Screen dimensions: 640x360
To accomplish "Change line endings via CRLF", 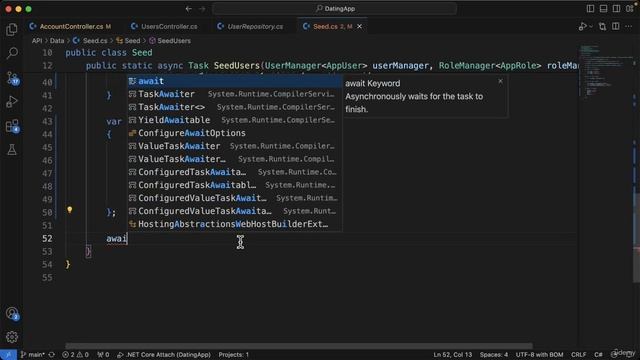I will click(x=579, y=355).
